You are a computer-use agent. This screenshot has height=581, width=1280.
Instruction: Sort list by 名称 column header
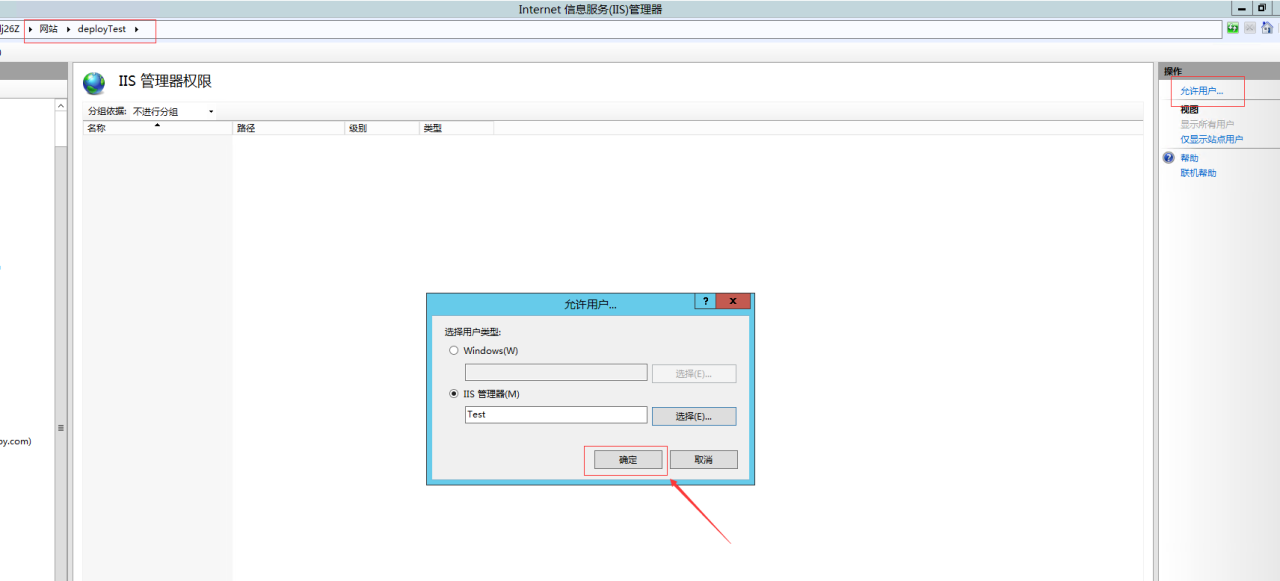pos(157,128)
